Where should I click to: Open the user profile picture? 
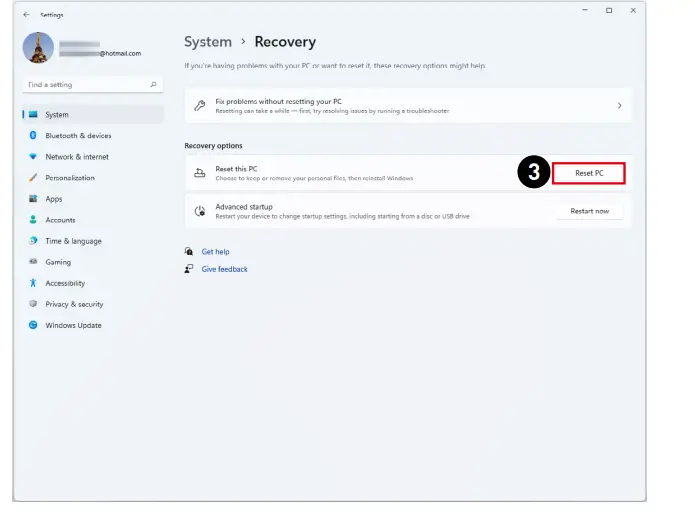pyautogui.click(x=38, y=48)
